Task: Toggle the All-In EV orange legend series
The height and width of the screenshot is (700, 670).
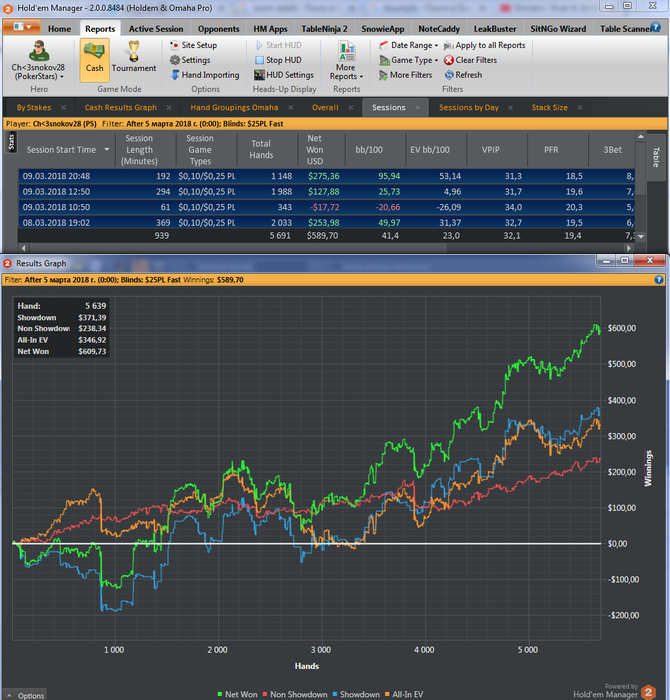Action: click(404, 694)
